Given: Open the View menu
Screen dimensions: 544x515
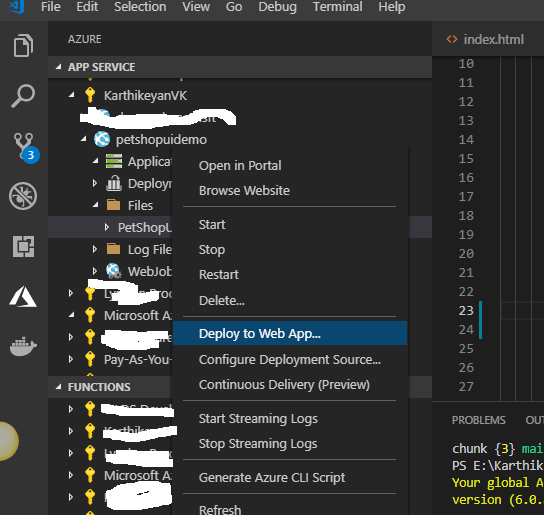Looking at the screenshot, I should tap(196, 7).
